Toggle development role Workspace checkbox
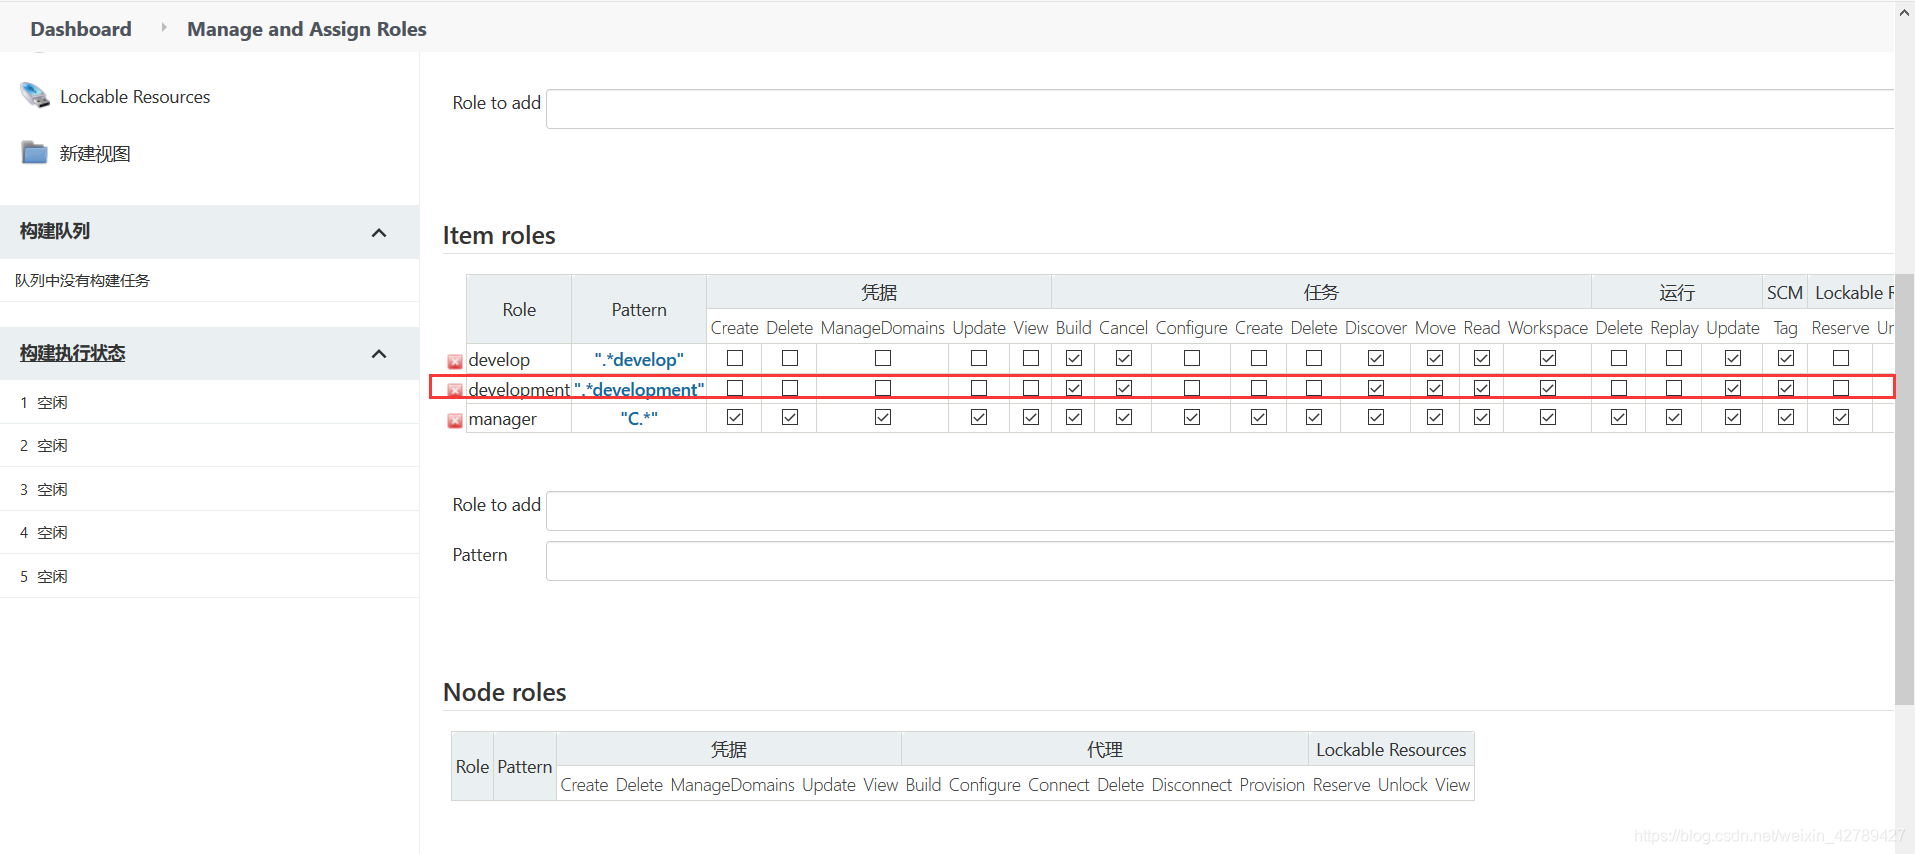The width and height of the screenshot is (1915, 854). coord(1548,388)
